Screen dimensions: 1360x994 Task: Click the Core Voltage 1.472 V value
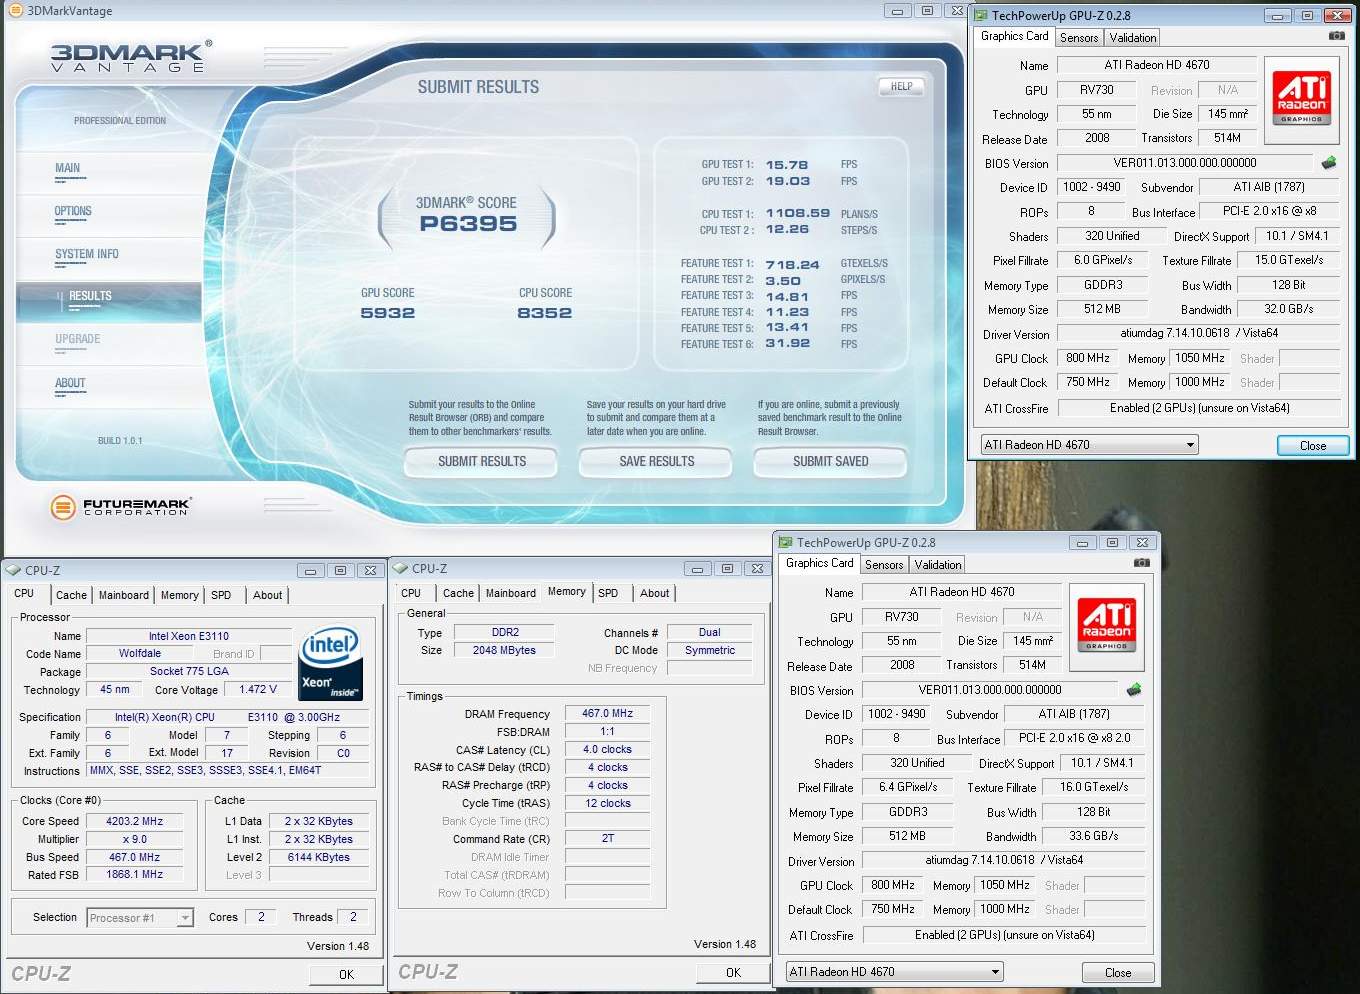tap(258, 689)
